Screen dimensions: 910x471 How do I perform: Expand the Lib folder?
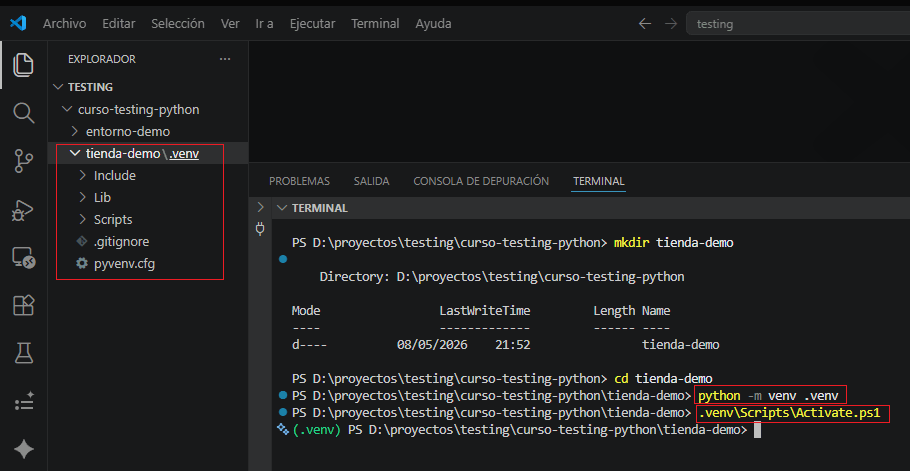[83, 197]
